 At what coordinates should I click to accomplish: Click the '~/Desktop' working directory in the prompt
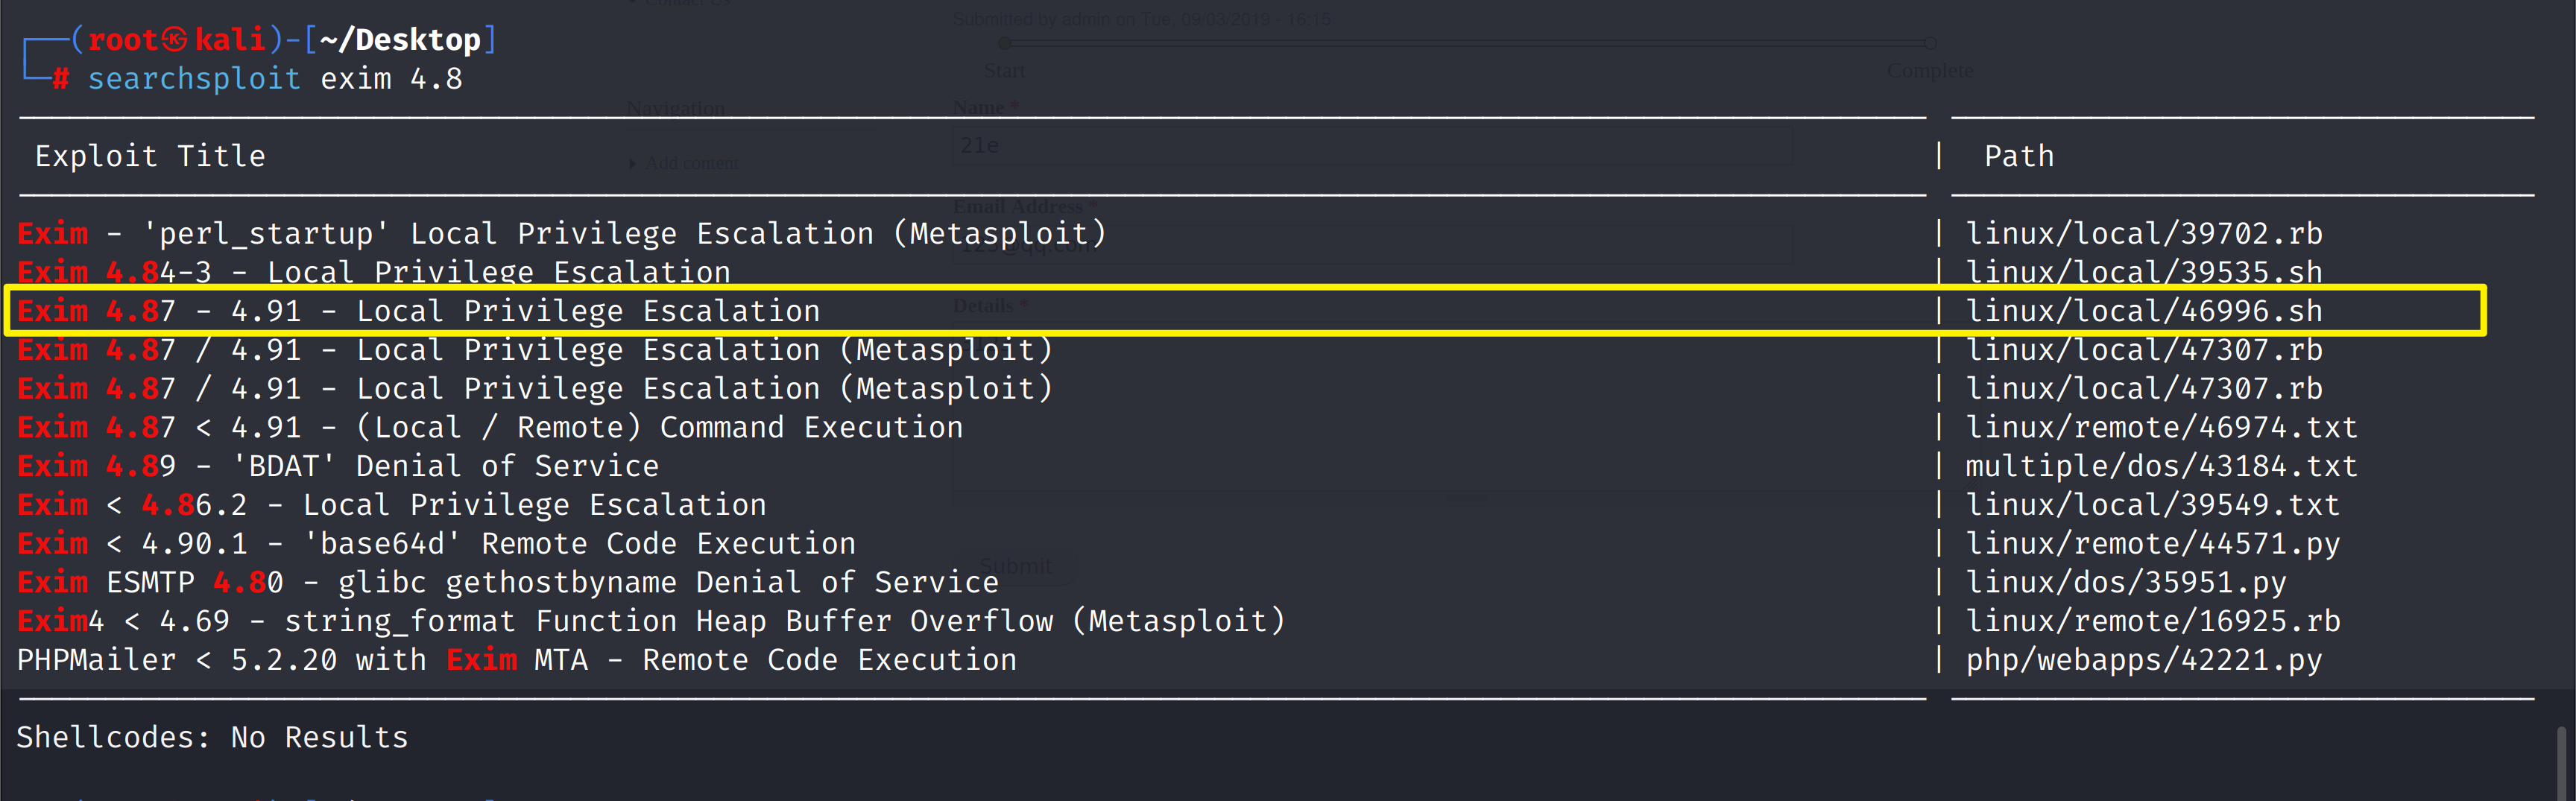(x=401, y=40)
